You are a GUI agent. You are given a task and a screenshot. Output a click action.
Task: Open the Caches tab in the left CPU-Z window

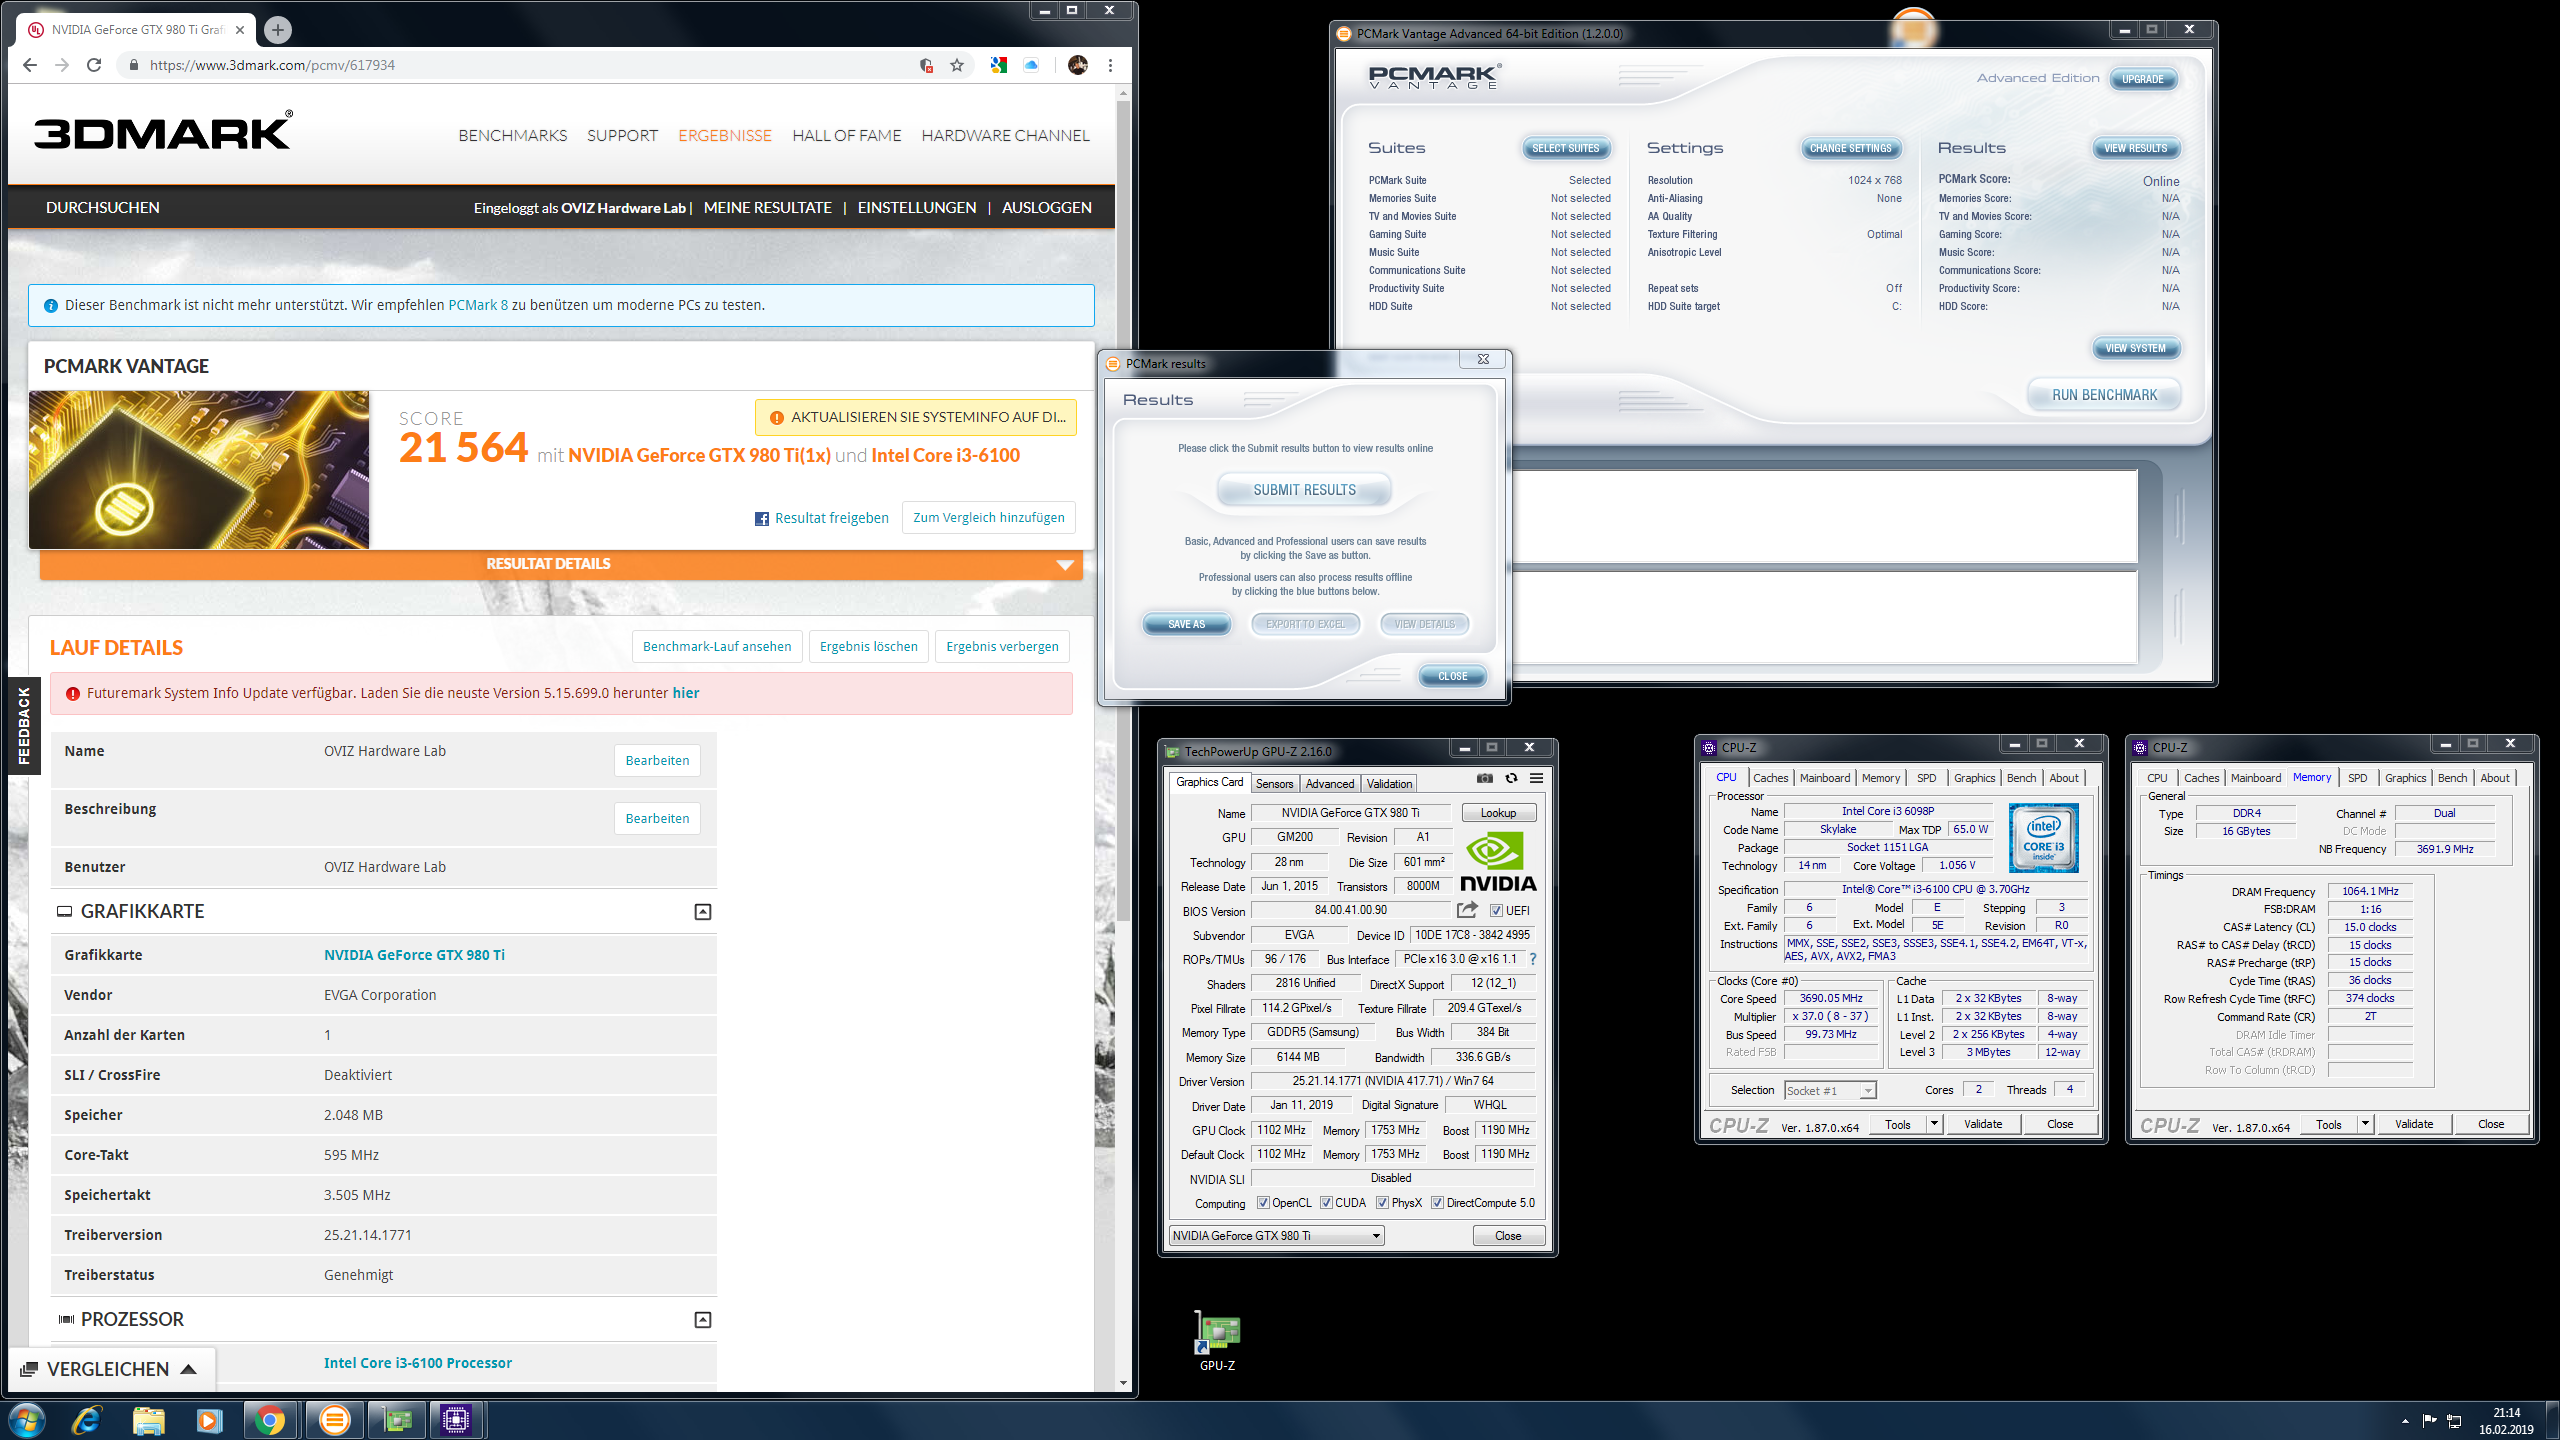(1770, 778)
